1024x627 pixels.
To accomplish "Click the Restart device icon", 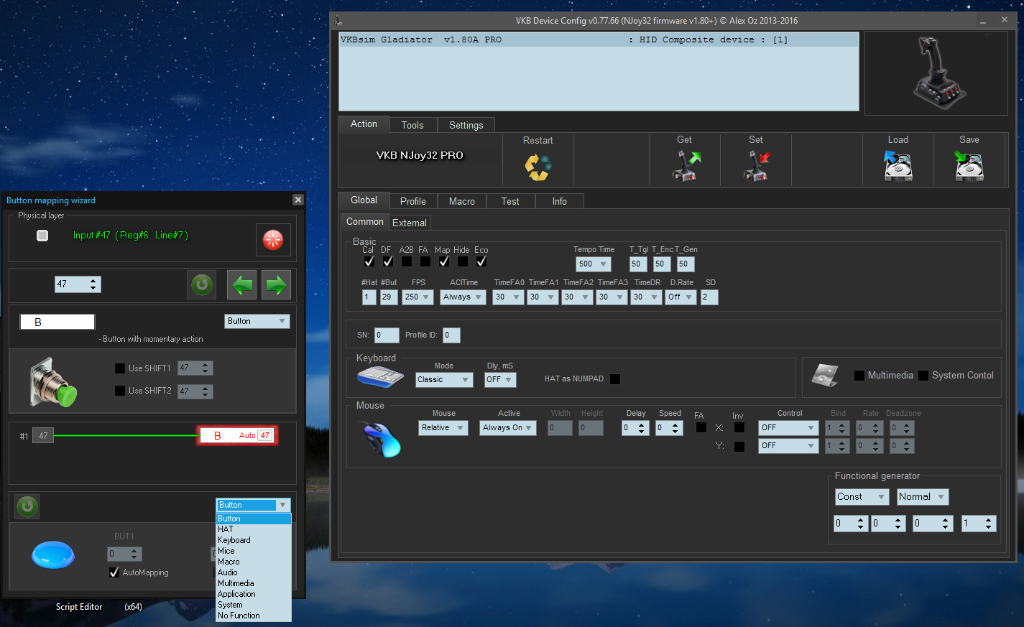I will pyautogui.click(x=538, y=167).
